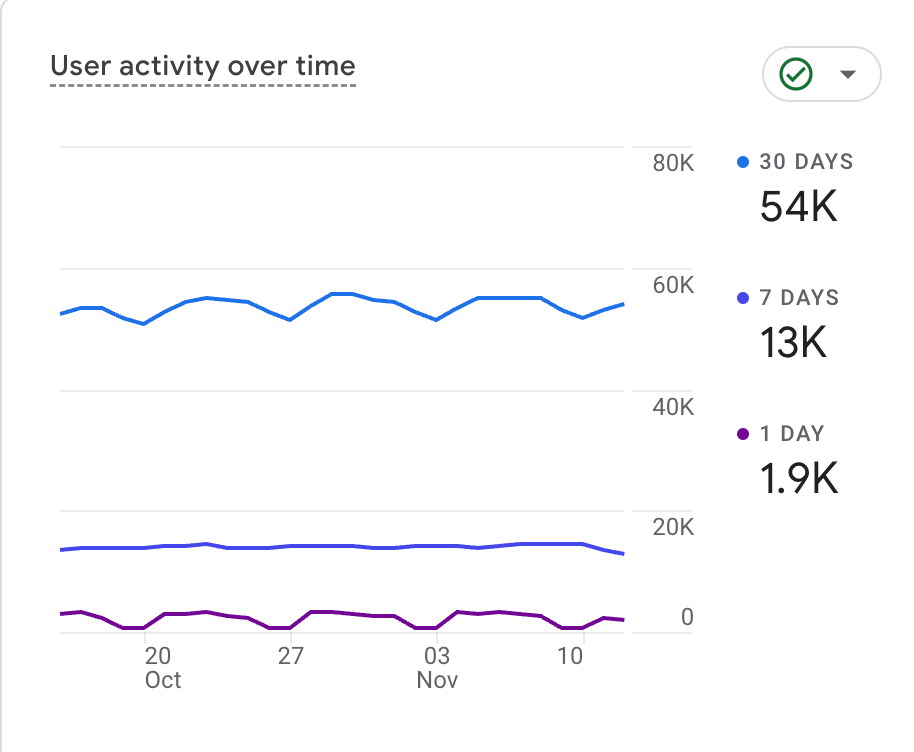Click the indigo 7 DAYS legend dot

(x=742, y=298)
